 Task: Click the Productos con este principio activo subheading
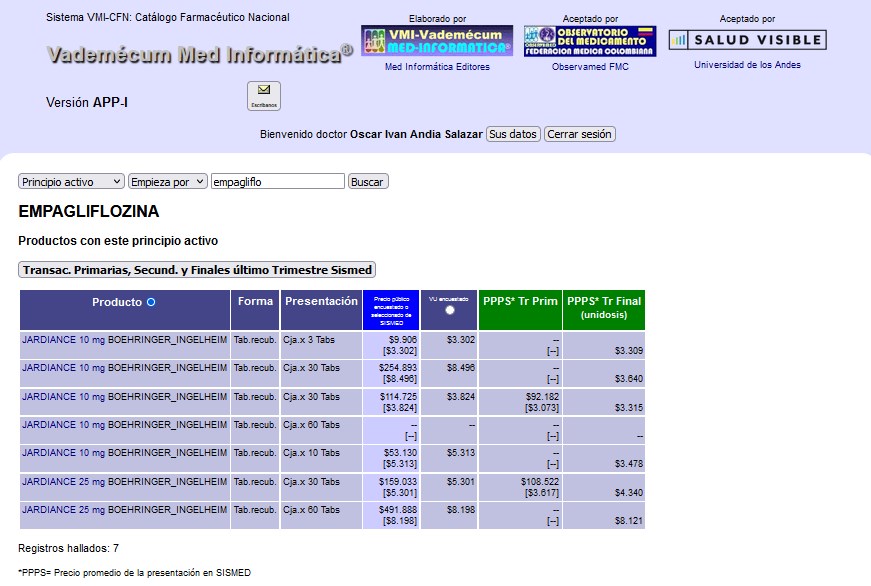click(x=118, y=241)
